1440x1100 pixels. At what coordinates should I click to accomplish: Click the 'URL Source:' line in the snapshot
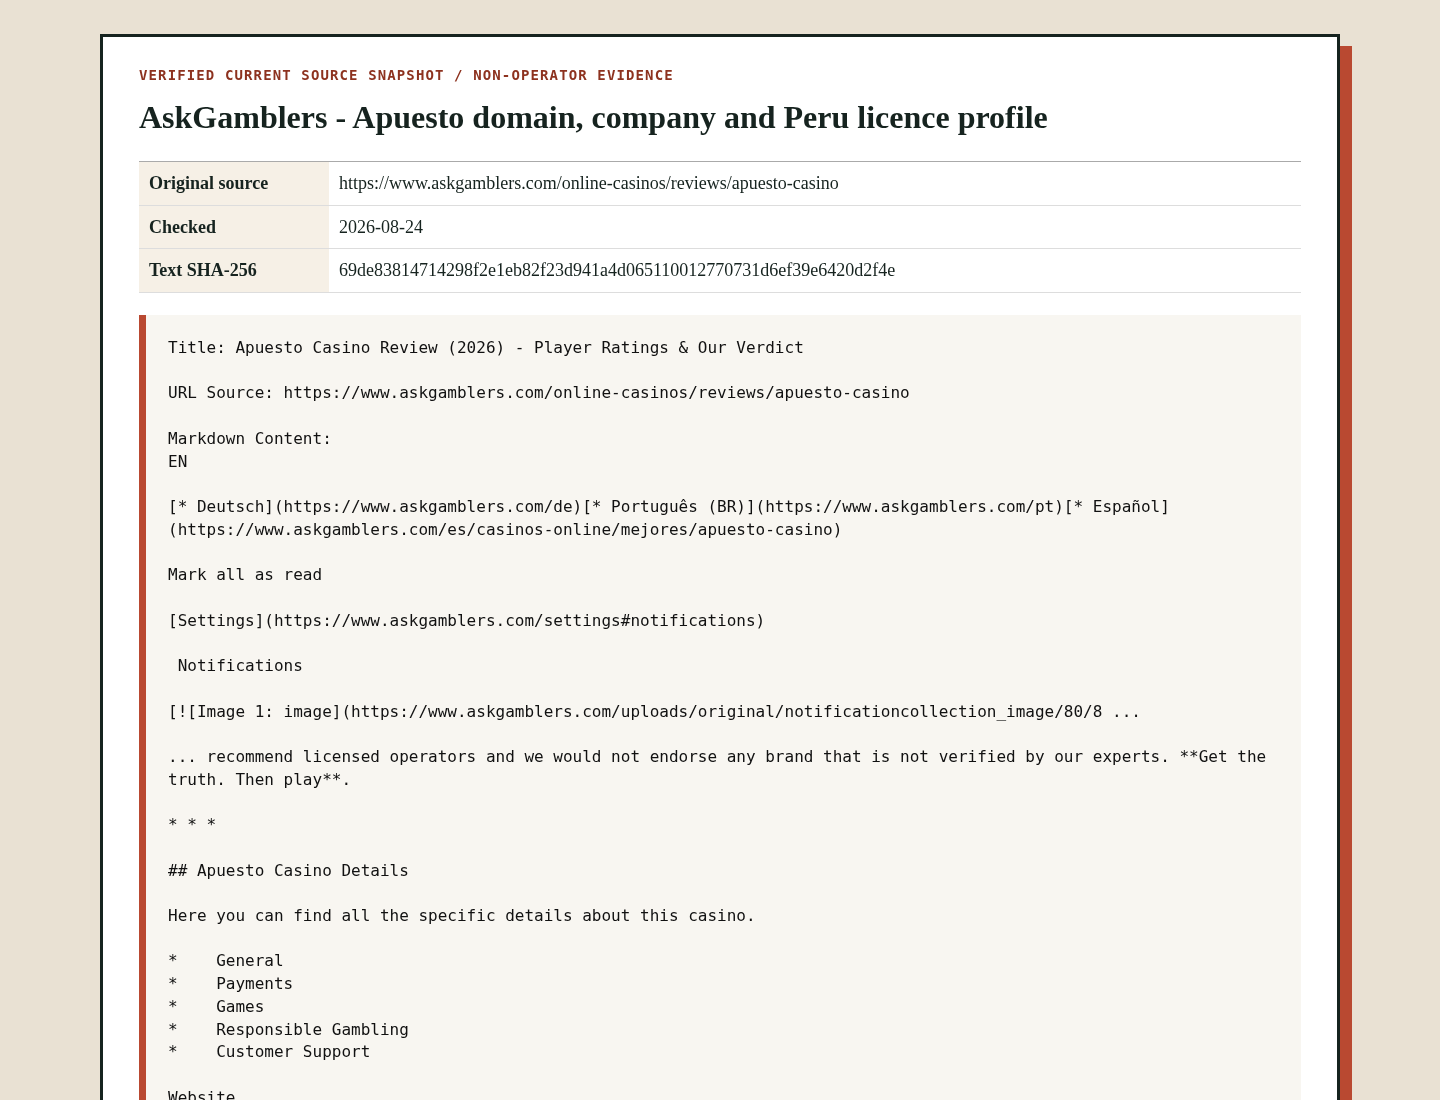pyautogui.click(x=539, y=392)
